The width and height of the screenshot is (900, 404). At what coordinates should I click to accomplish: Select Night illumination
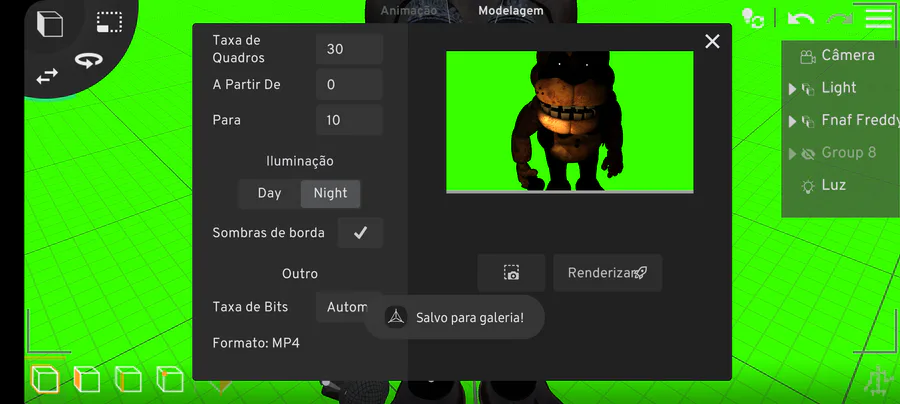[331, 193]
